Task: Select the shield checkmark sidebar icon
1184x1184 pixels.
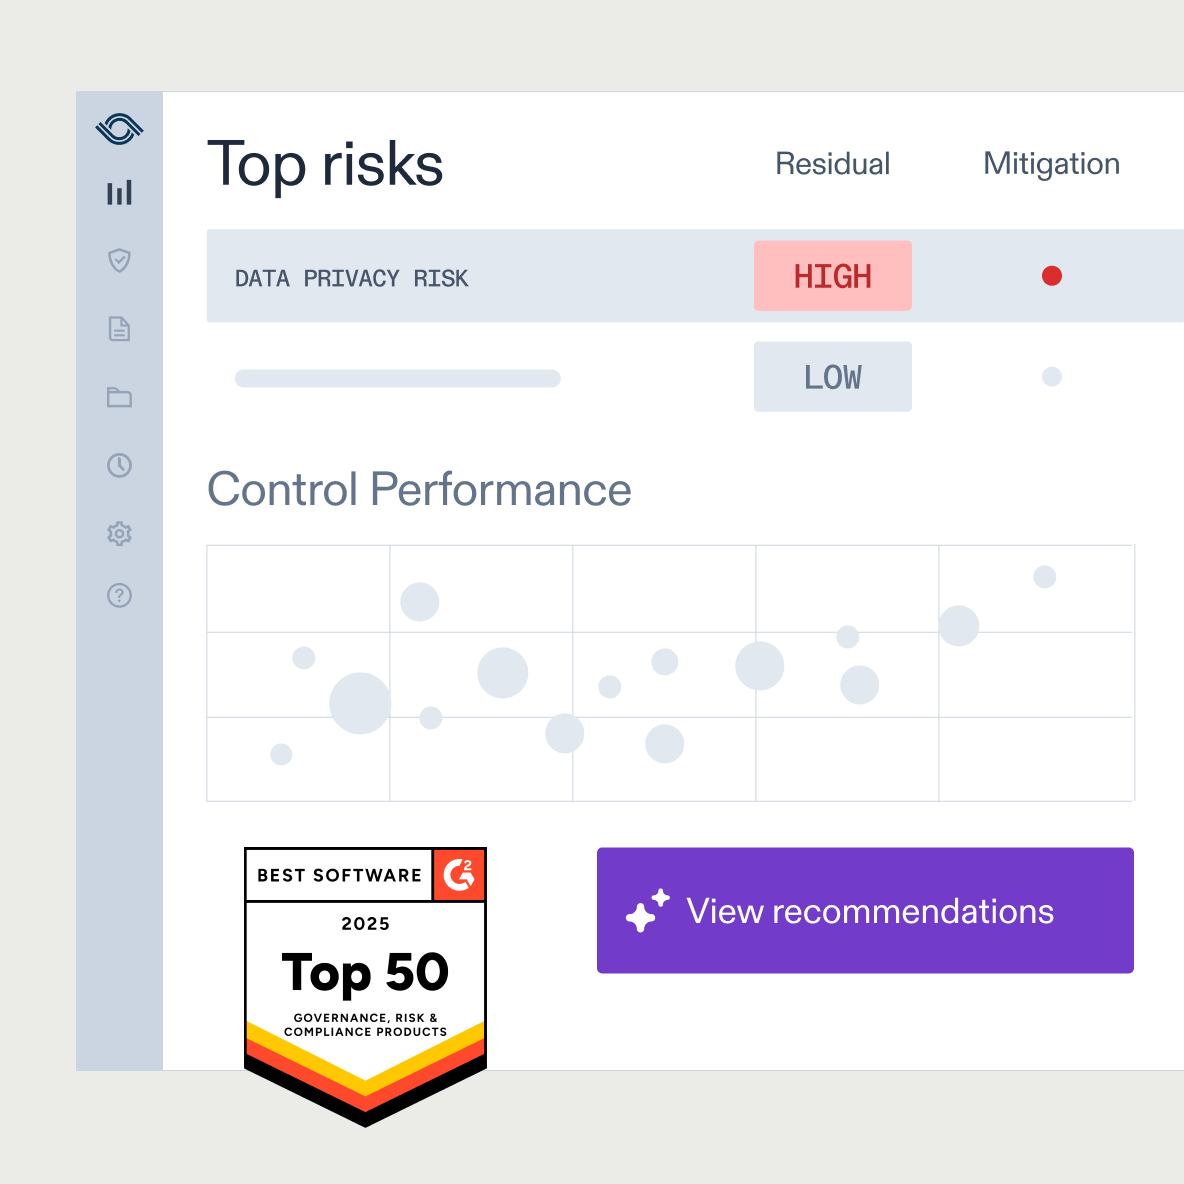Action: (x=119, y=261)
